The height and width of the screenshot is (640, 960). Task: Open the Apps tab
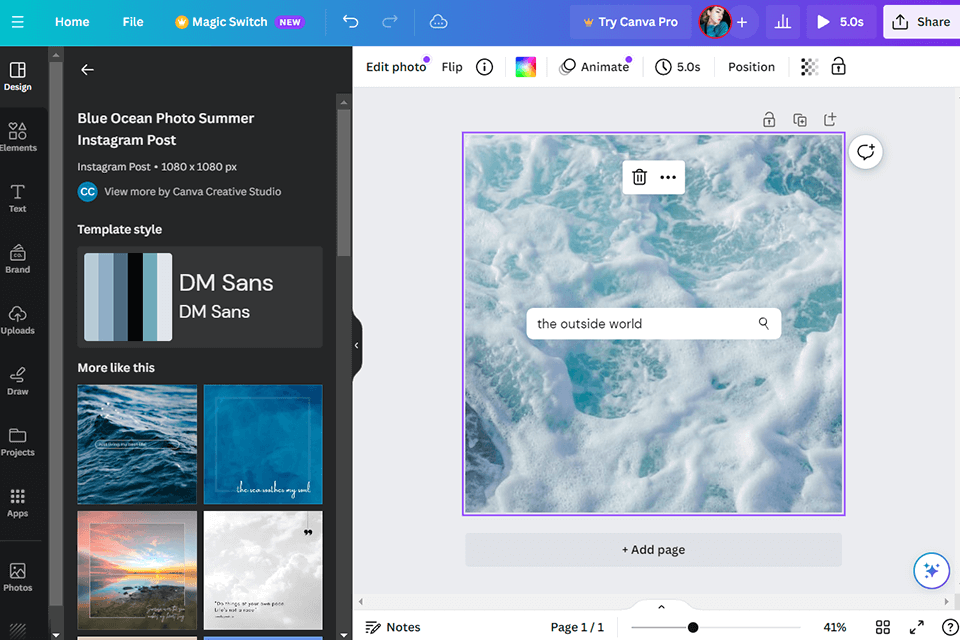coord(18,503)
